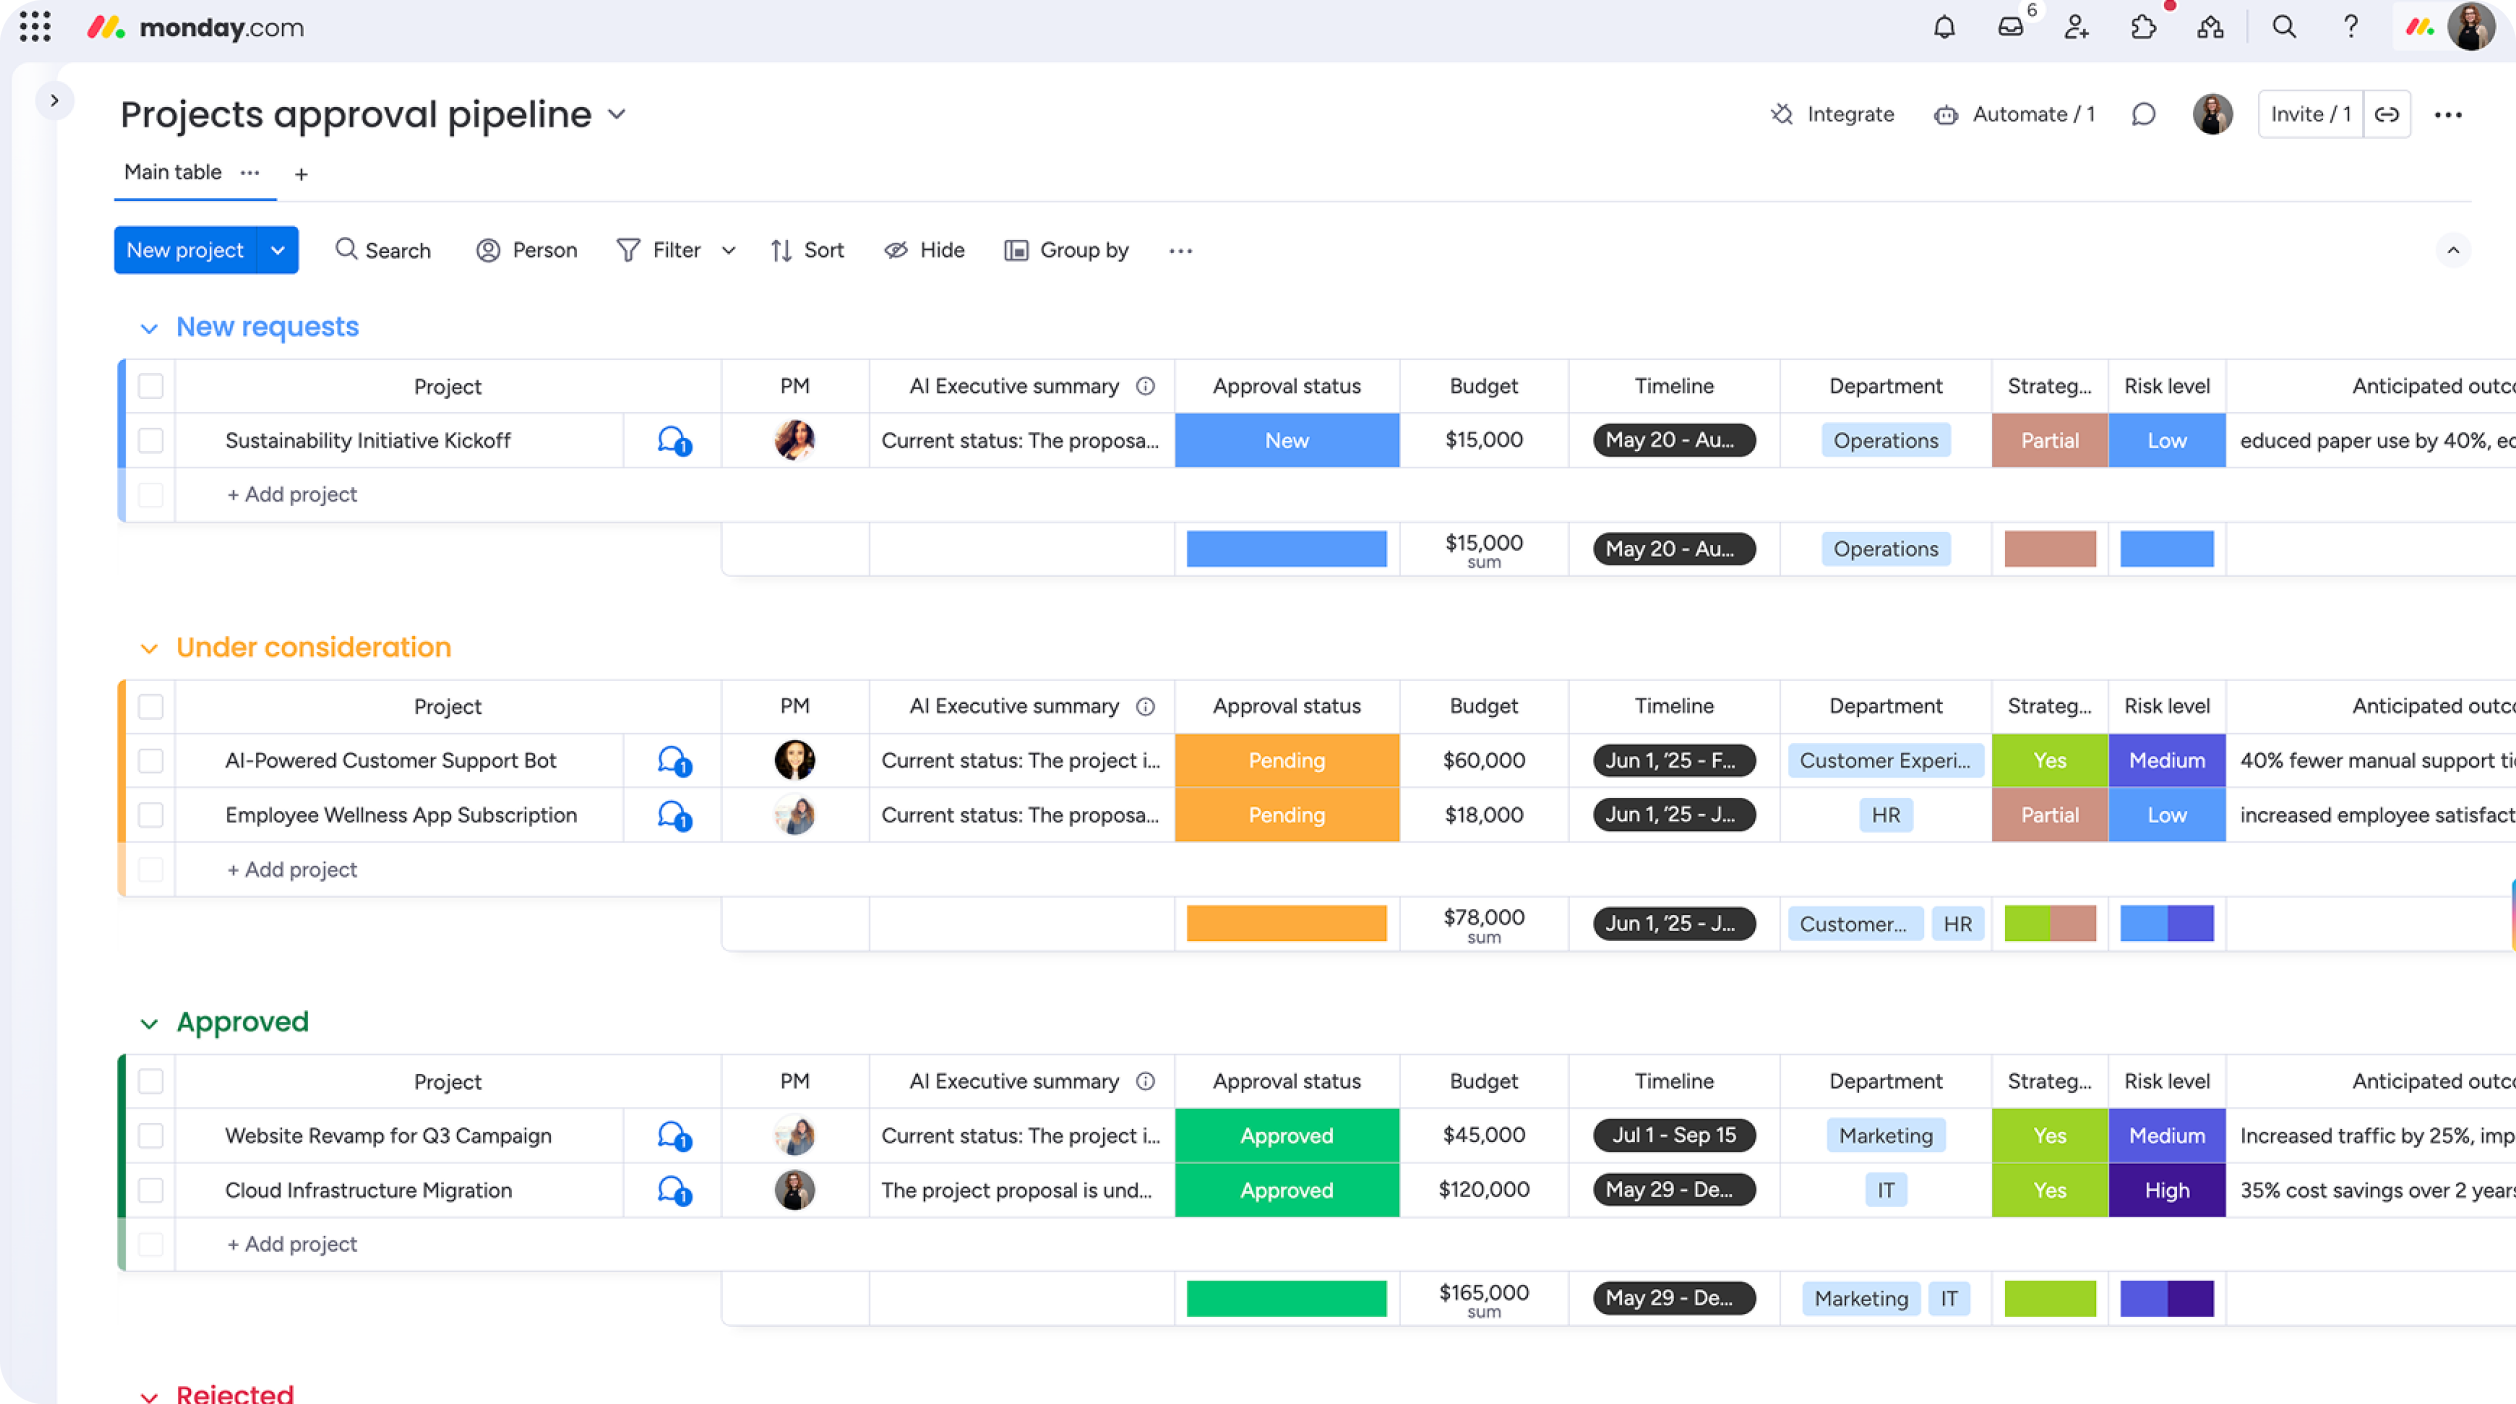2516x1404 pixels.
Task: Open the notifications bell
Action: coord(1944,27)
